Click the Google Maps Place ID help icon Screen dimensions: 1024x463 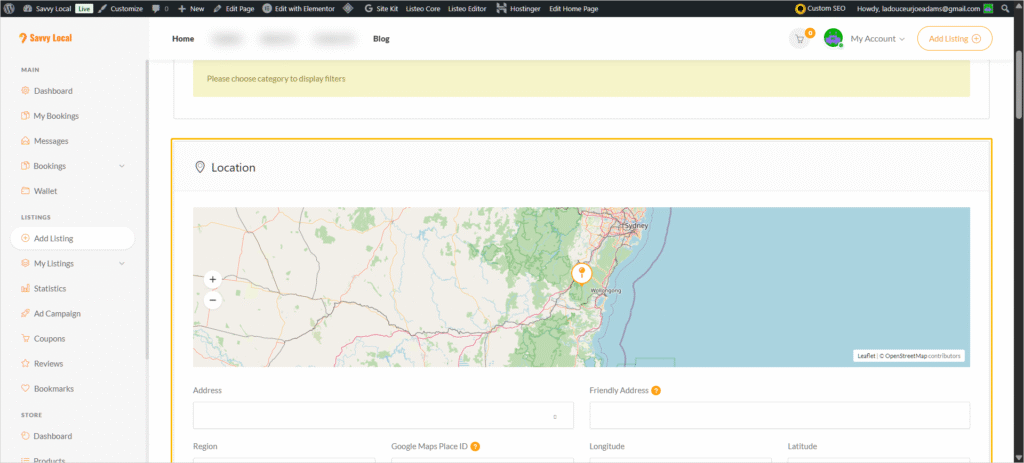475,446
